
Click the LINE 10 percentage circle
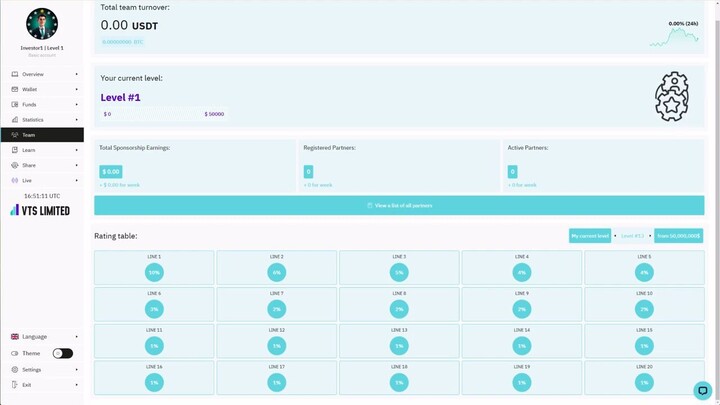tap(644, 309)
